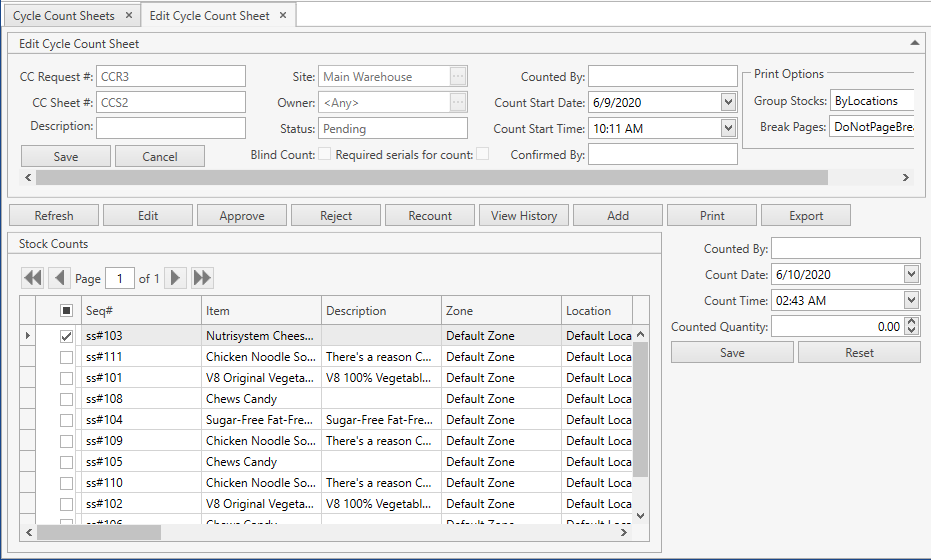Screen dimensions: 931x560
Task: Jump to last page of stock counts
Action: tap(203, 278)
